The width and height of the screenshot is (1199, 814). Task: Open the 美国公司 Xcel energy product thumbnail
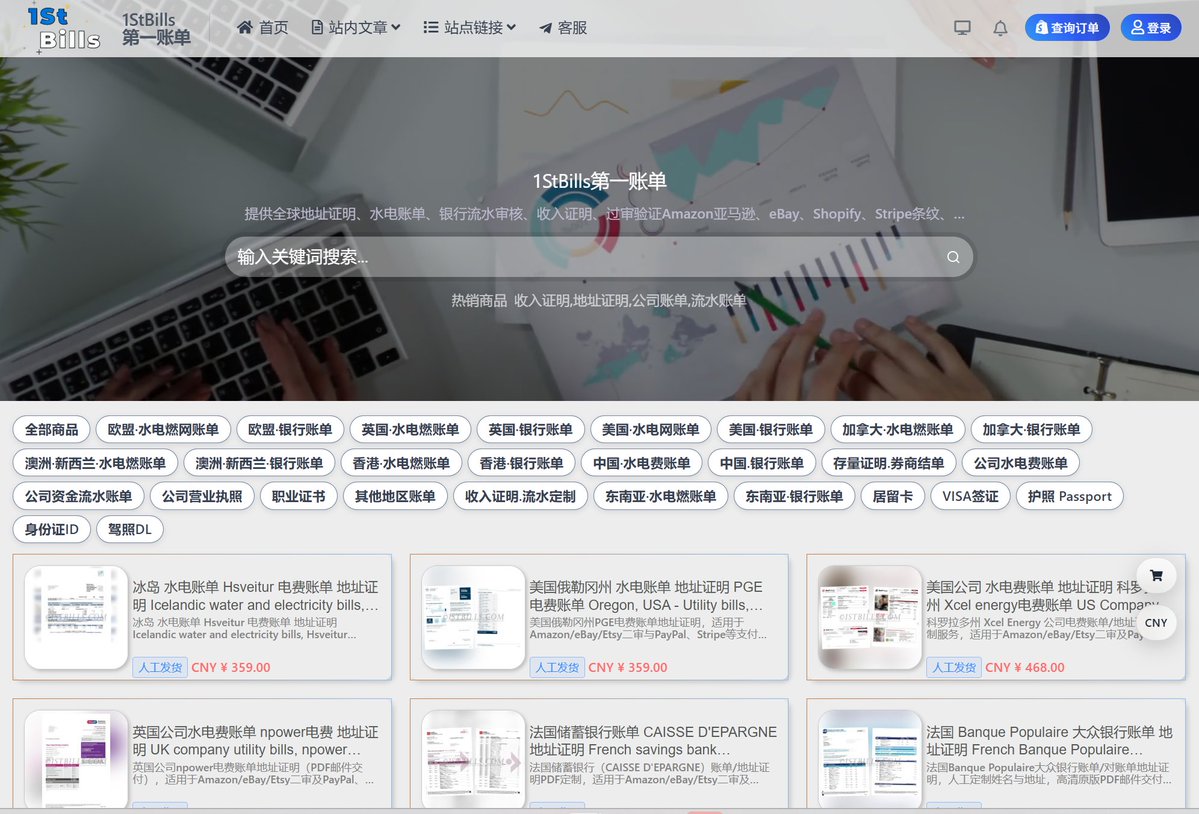click(870, 618)
